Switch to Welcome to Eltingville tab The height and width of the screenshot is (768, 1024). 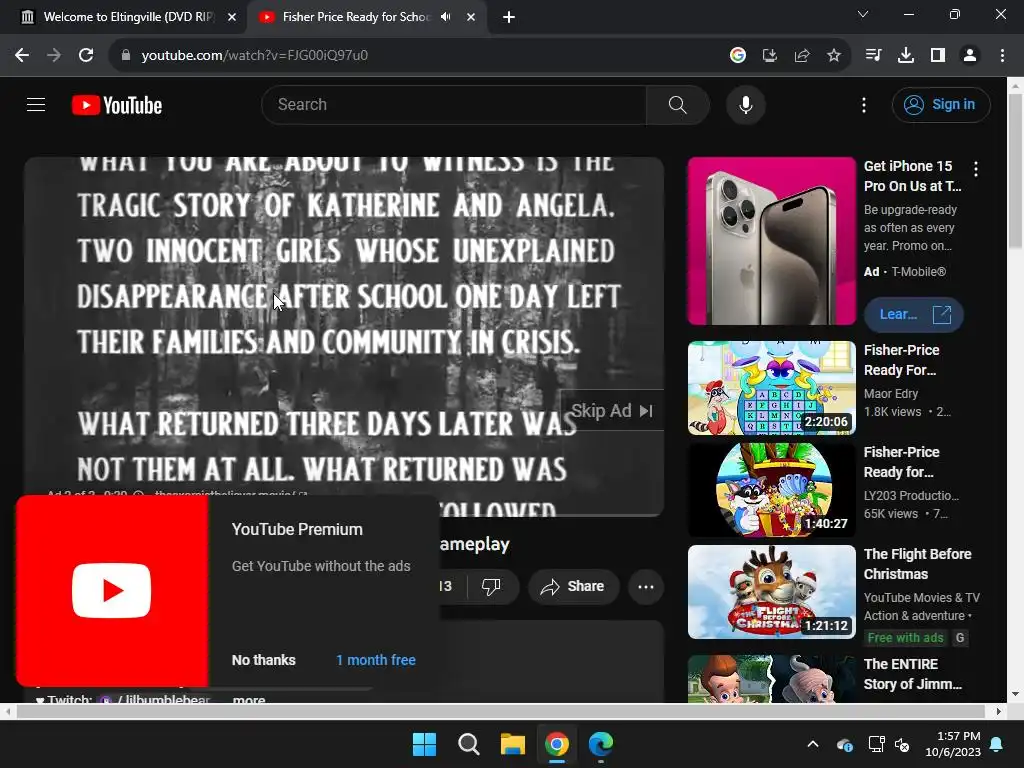point(128,17)
